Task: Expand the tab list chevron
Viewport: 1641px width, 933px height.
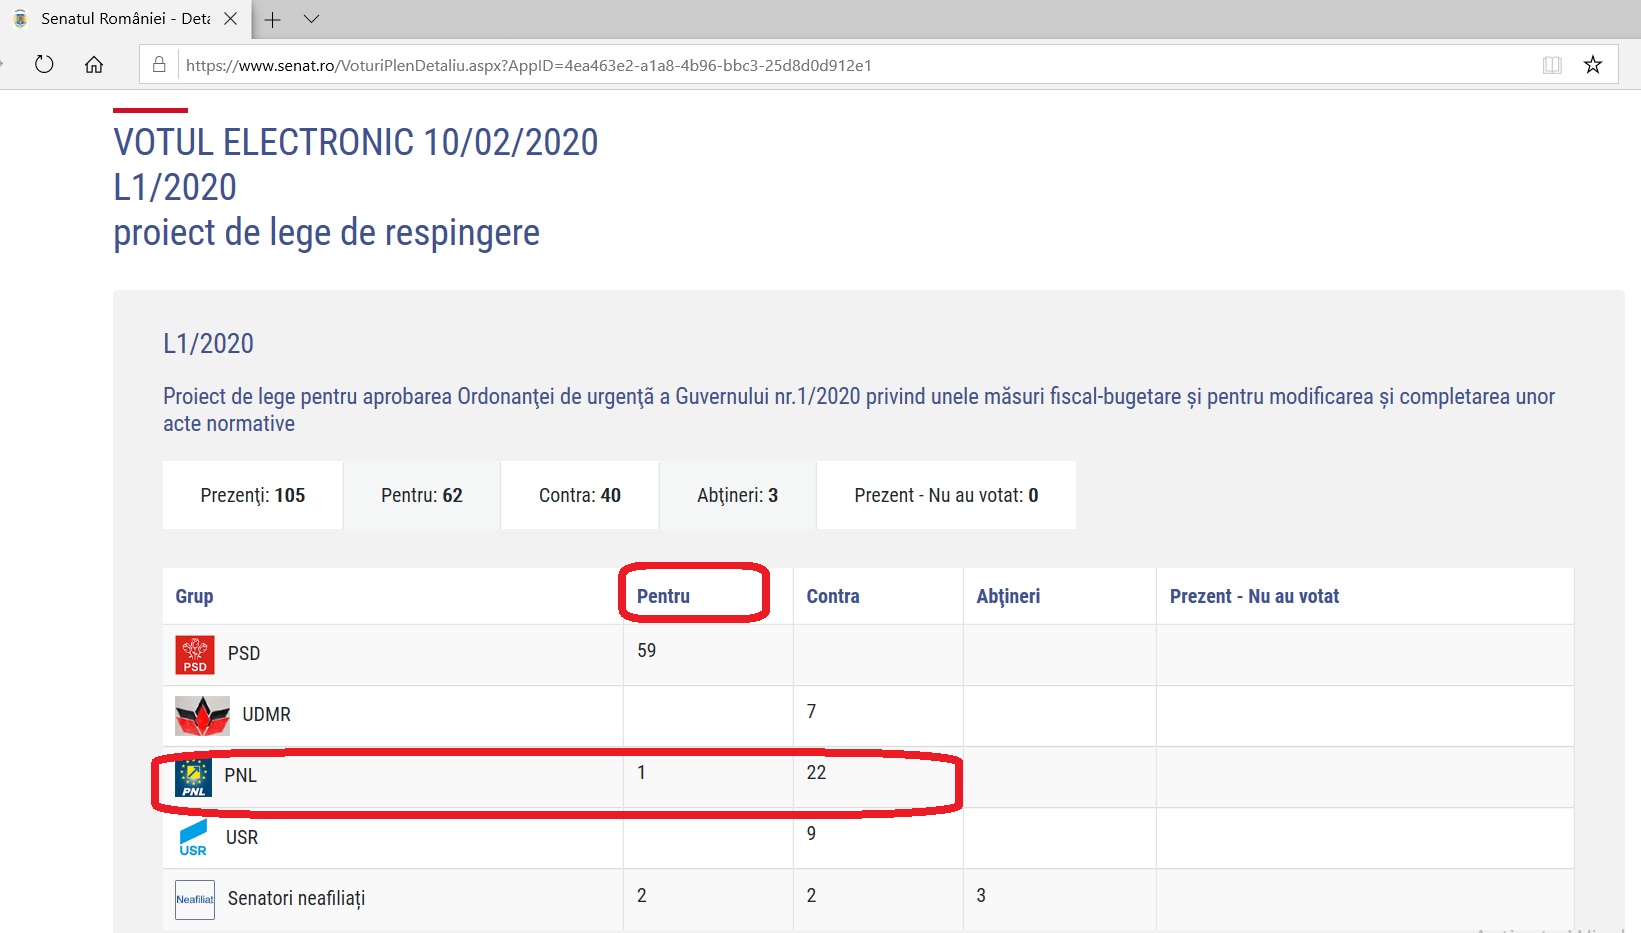Action: tap(311, 19)
